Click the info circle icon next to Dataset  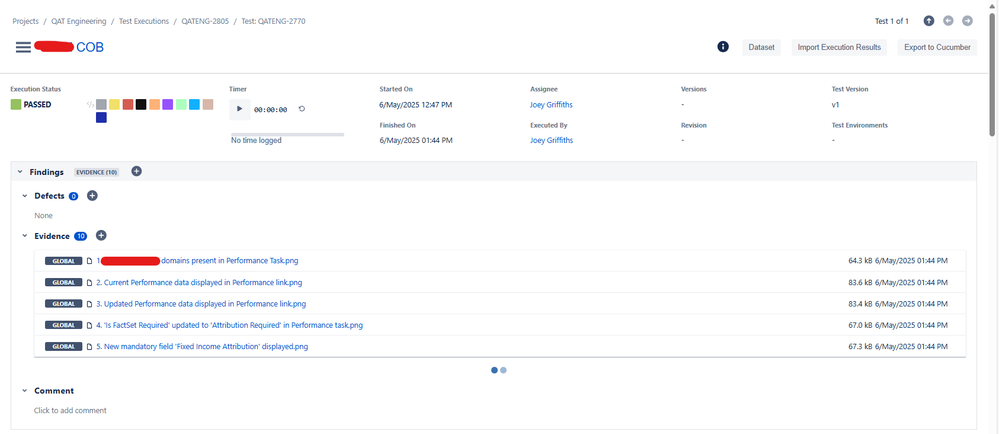tap(722, 47)
